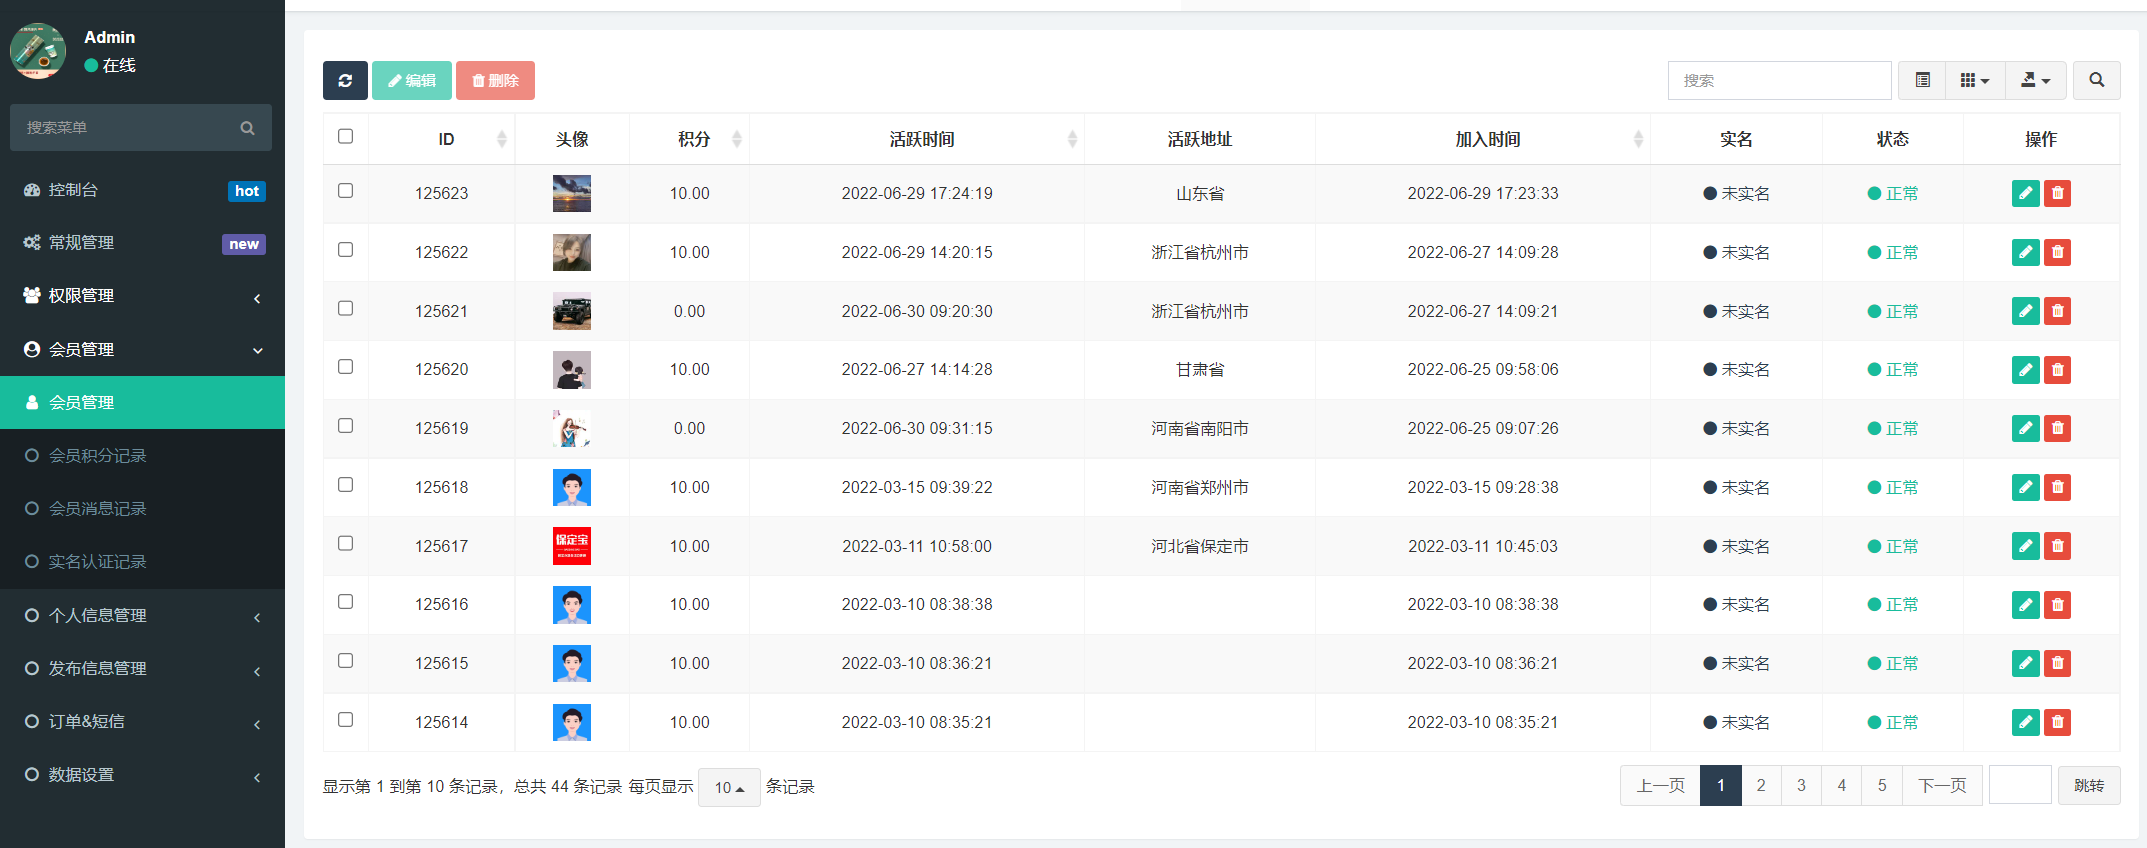Open the export data dropdown
This screenshot has width=2147, height=848.
coord(2035,80)
